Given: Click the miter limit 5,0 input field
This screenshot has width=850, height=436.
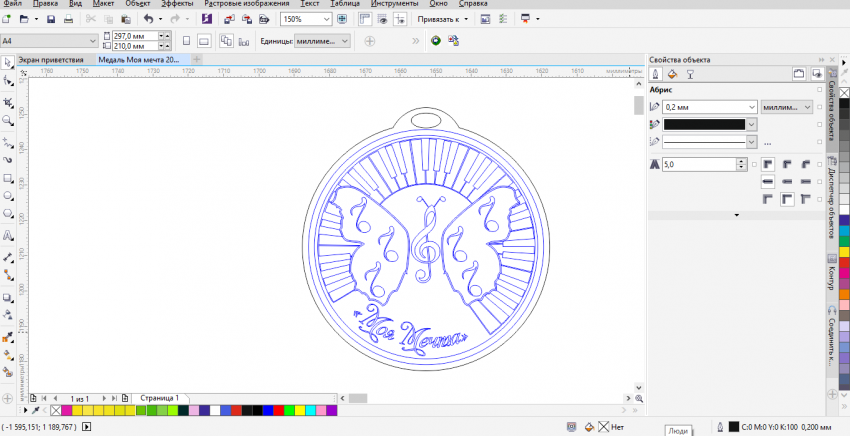Looking at the screenshot, I should [704, 163].
